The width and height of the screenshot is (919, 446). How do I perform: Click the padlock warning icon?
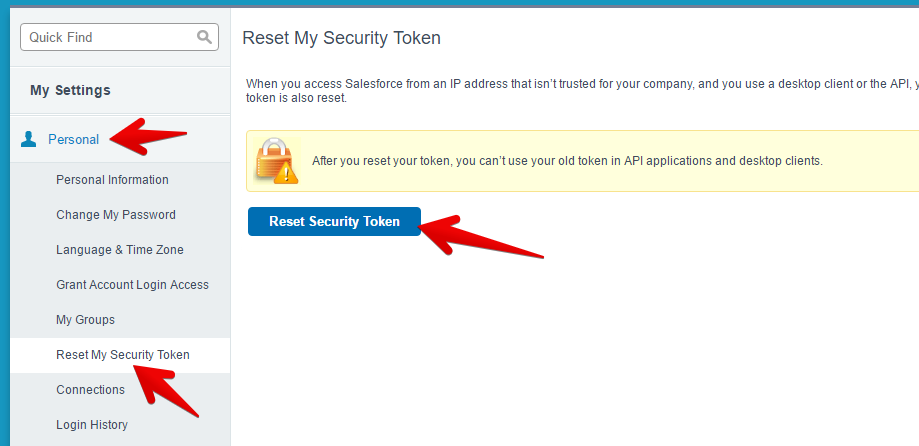point(276,161)
